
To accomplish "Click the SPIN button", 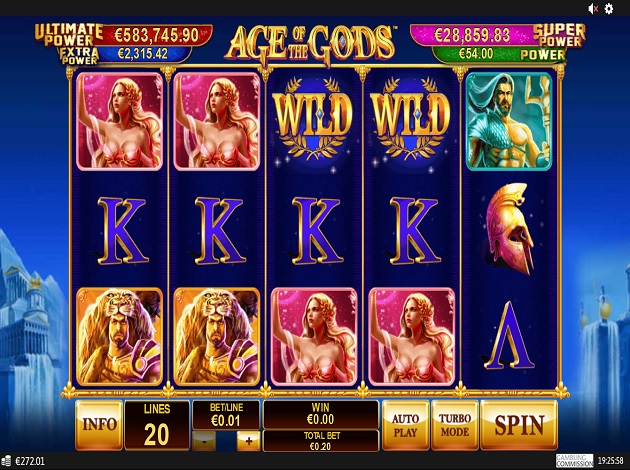I will pyautogui.click(x=519, y=425).
